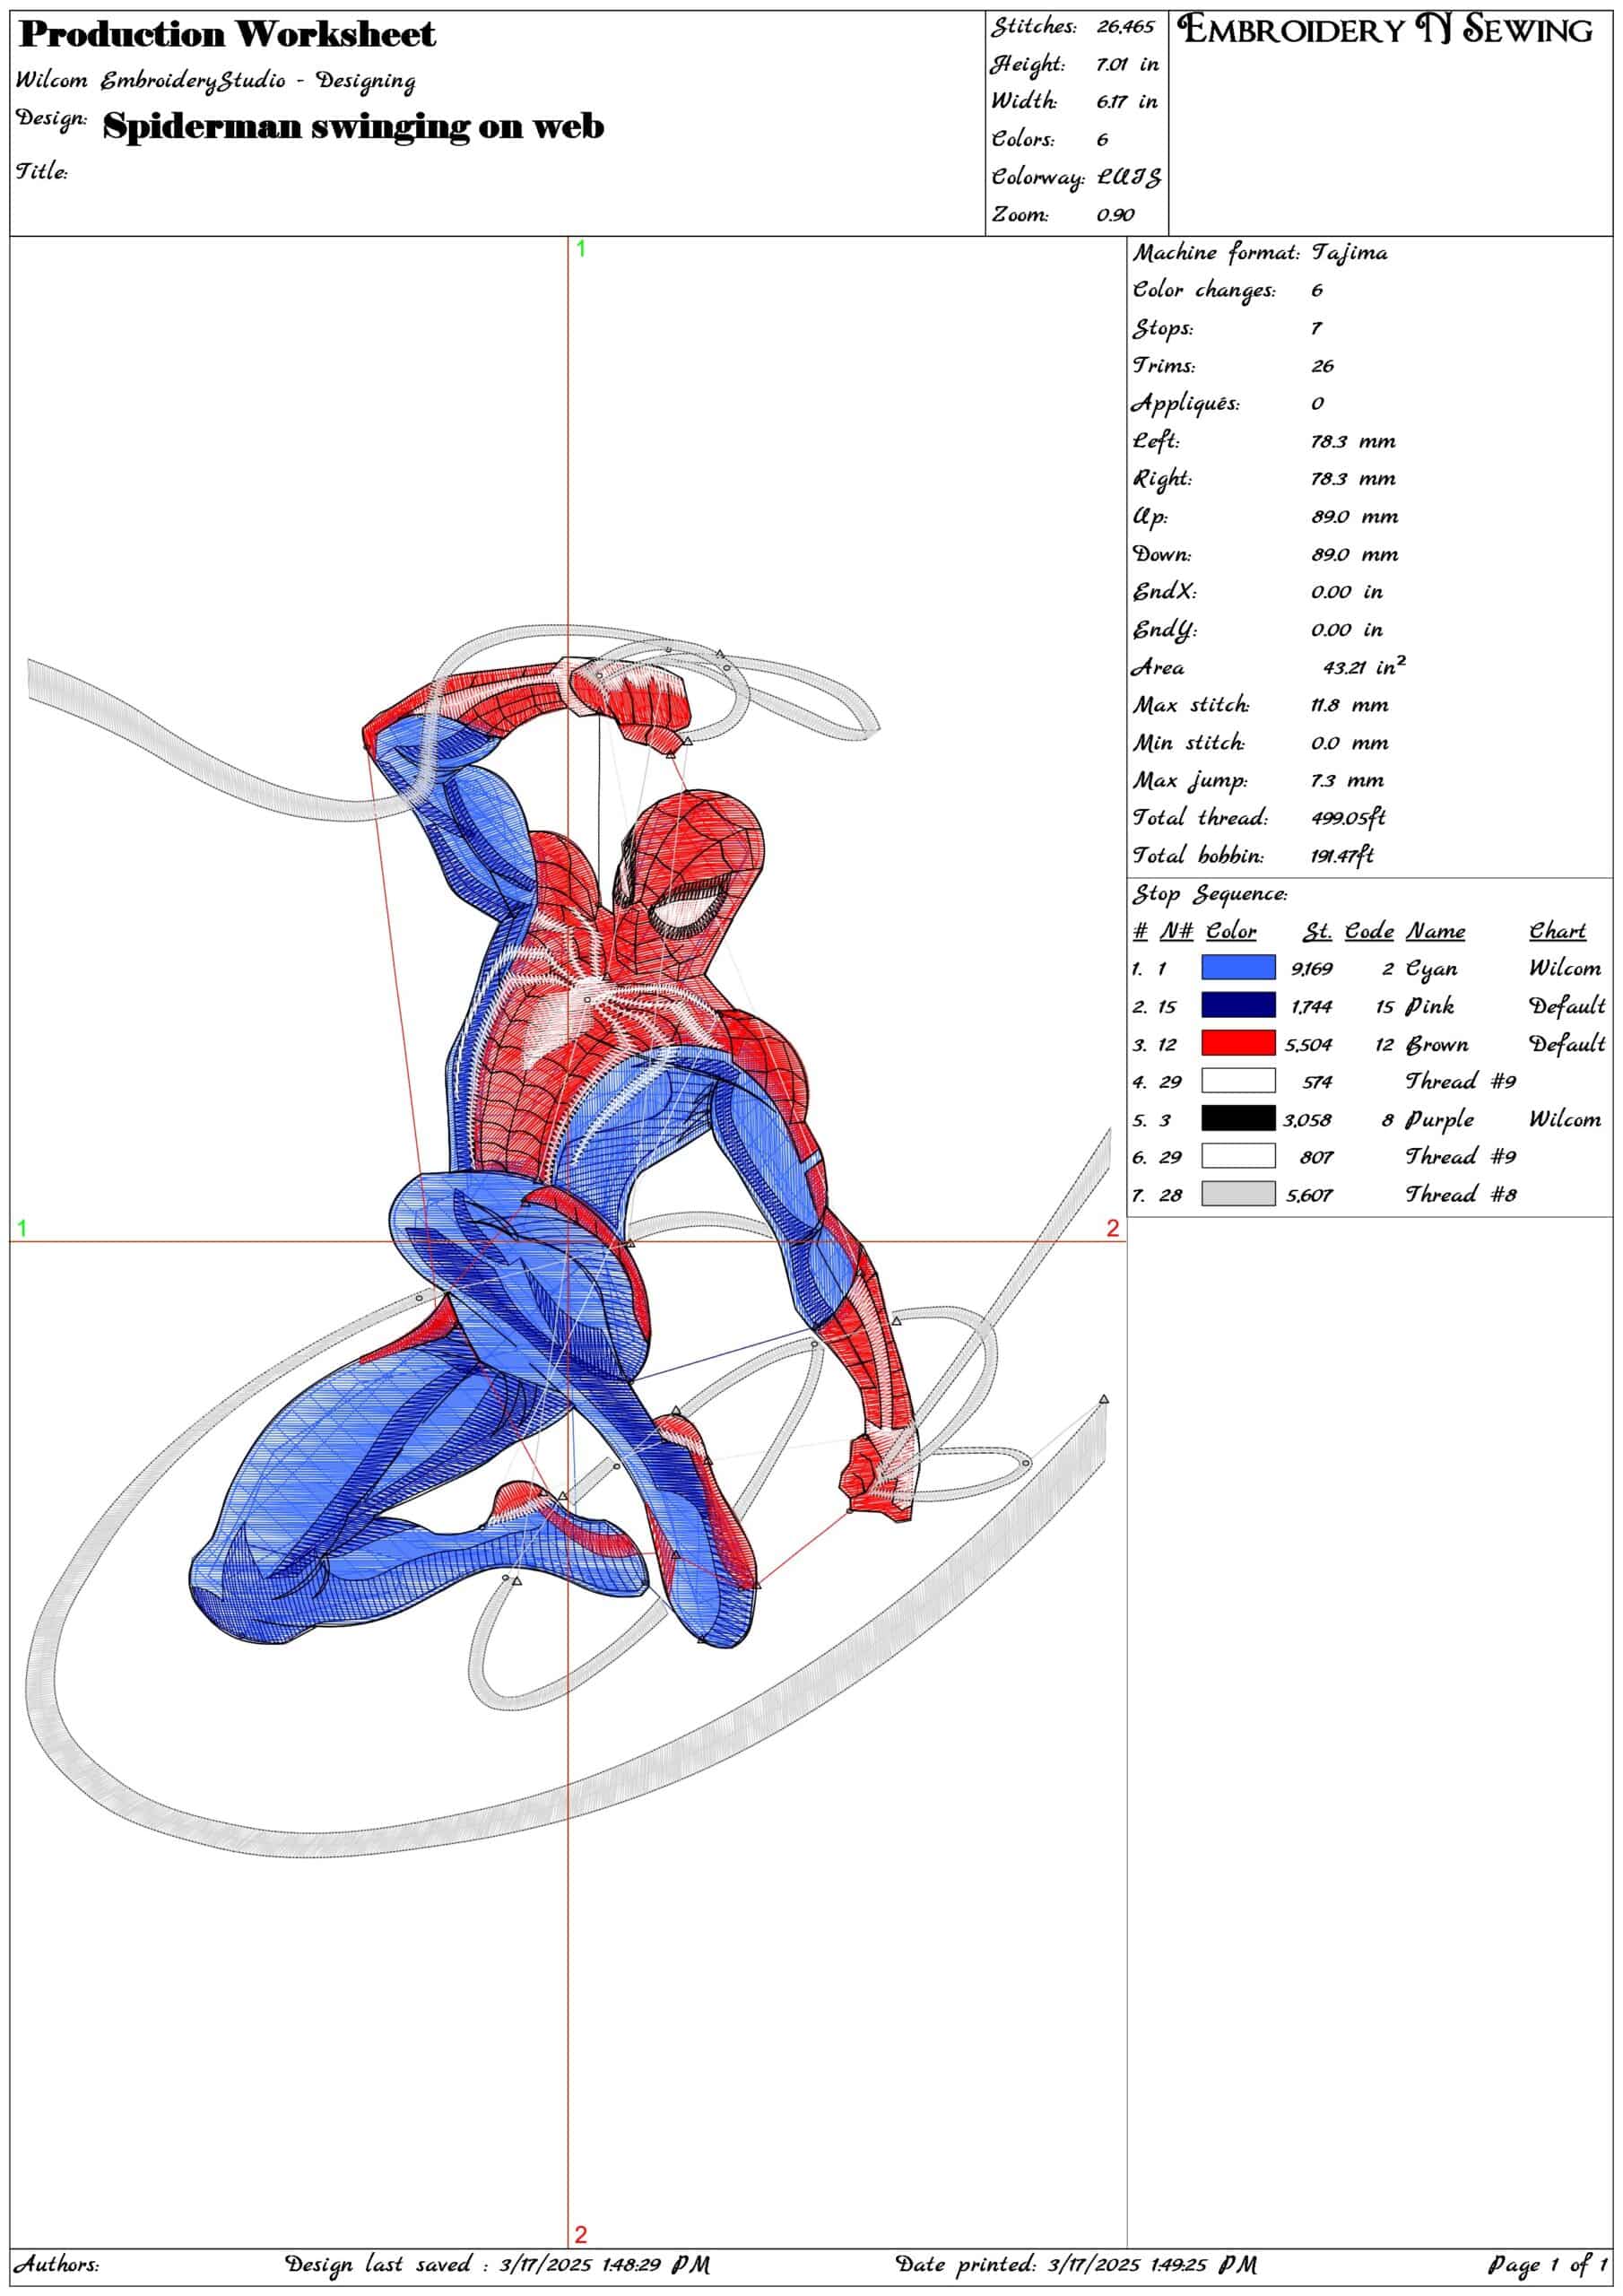1623x2296 pixels.
Task: Click the "Page 1 of 1" footer
Action: [x=1548, y=2264]
